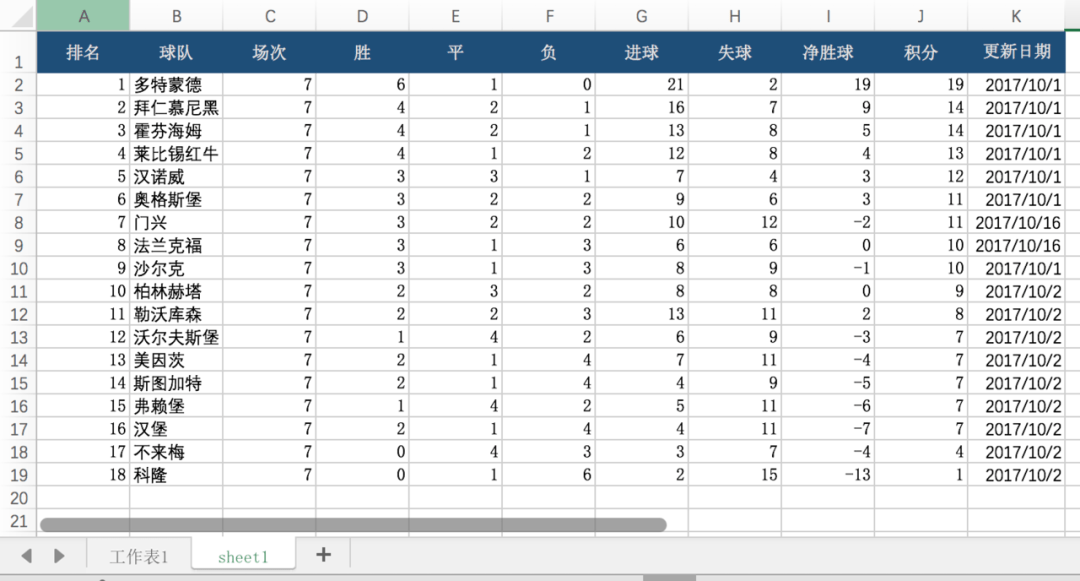This screenshot has height=581, width=1080.
Task: Select the cell containing 多特蒙德
Action: click(x=176, y=85)
